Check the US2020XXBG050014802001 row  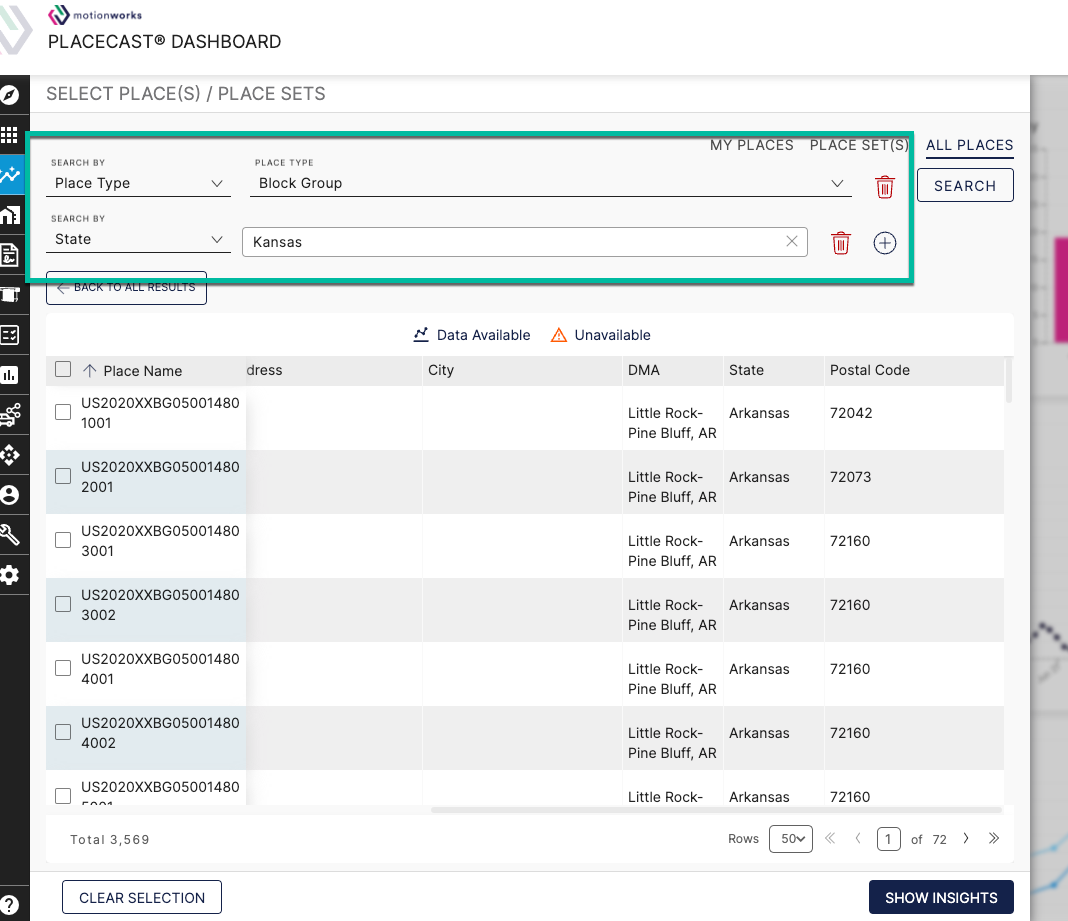tap(63, 476)
